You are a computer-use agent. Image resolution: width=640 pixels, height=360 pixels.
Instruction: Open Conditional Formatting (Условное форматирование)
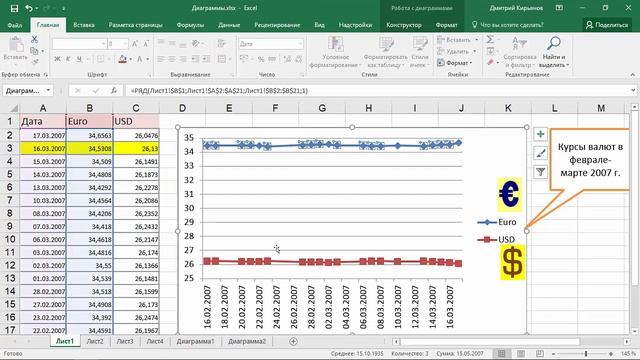point(336,52)
